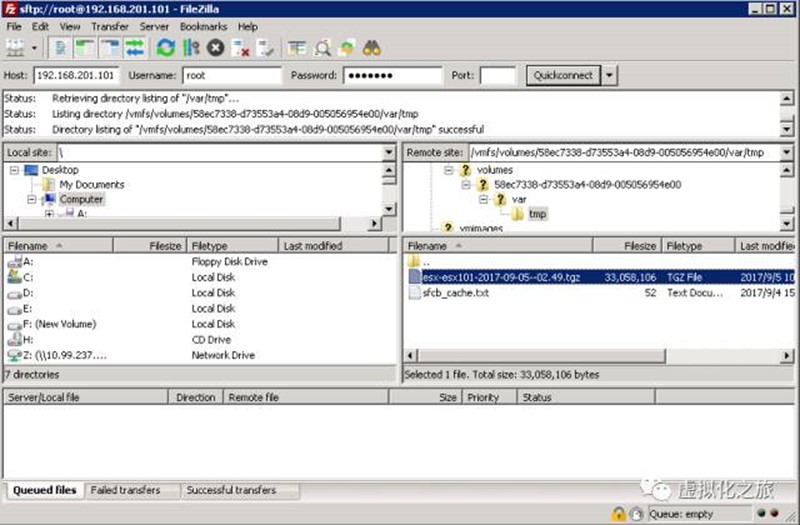Image resolution: width=800 pixels, height=525 pixels.
Task: Toggle remote directory tree display
Action: (110, 48)
